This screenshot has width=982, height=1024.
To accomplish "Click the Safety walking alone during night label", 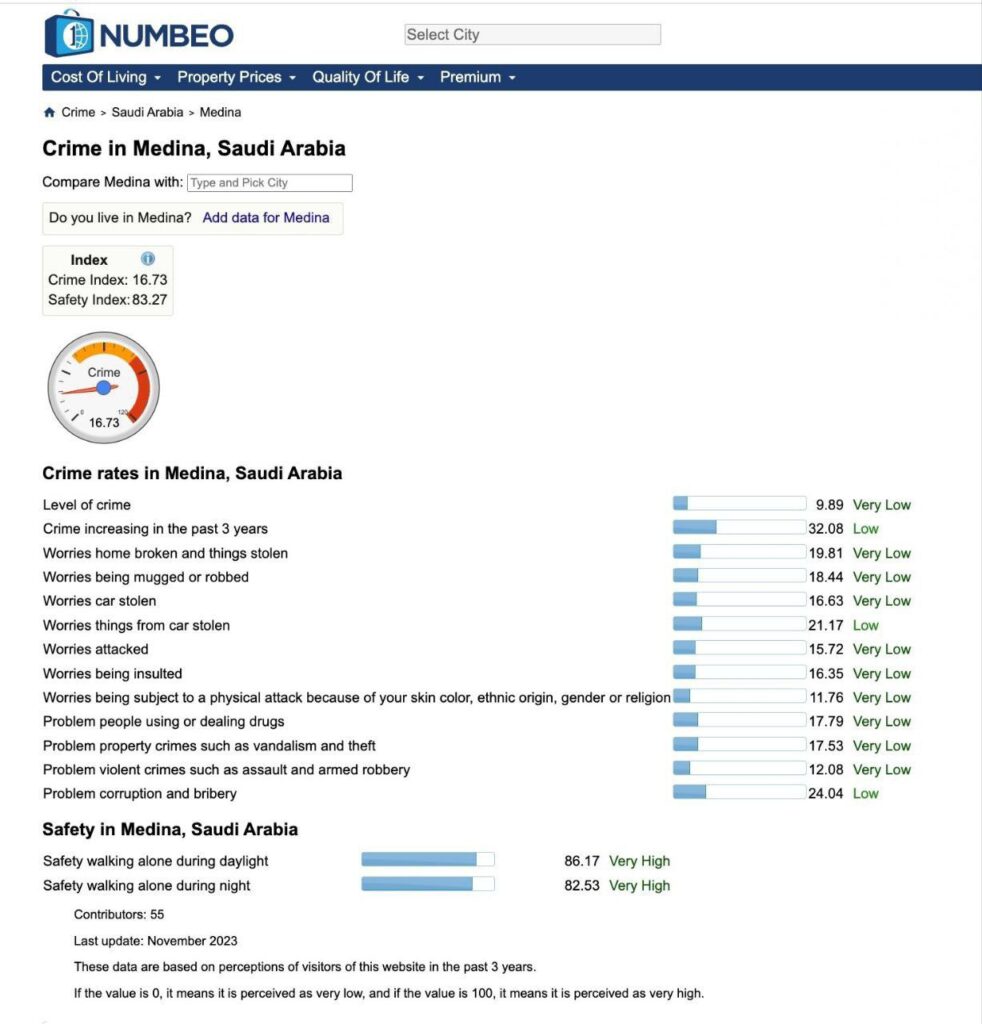I will (146, 886).
